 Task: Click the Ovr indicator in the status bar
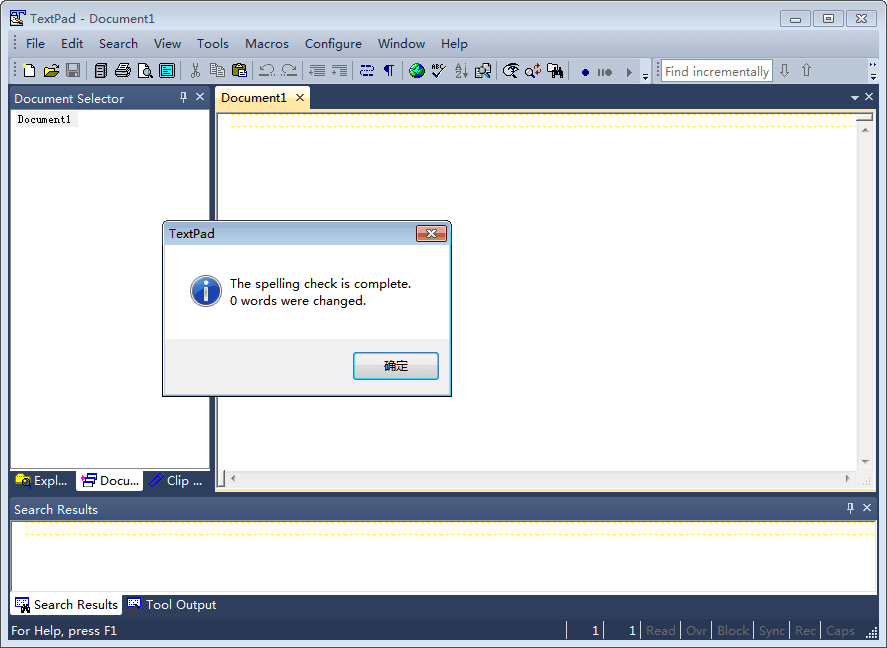click(696, 630)
